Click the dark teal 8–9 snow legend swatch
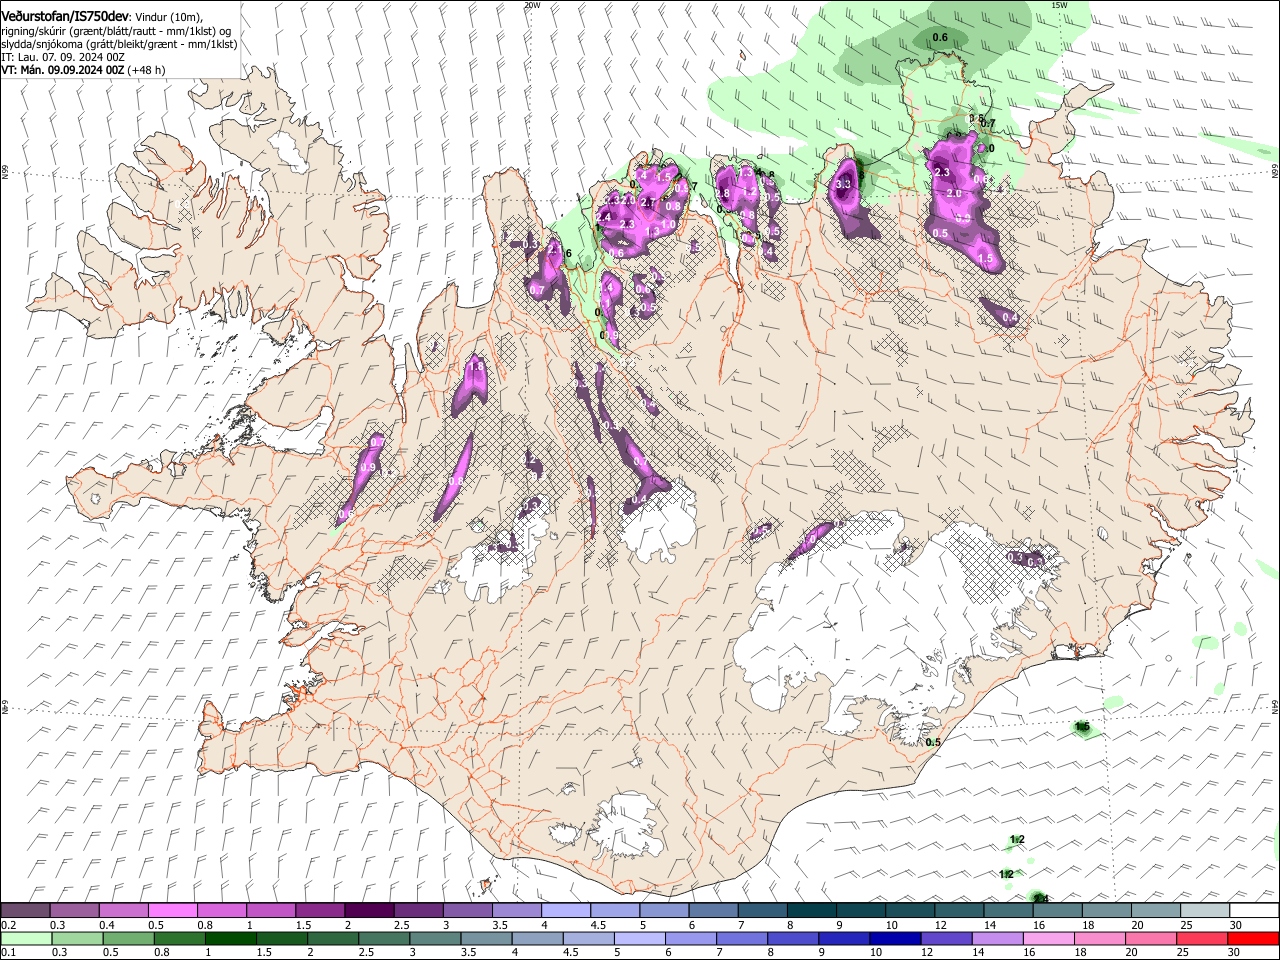This screenshot has width=1280, height=960. point(812,911)
